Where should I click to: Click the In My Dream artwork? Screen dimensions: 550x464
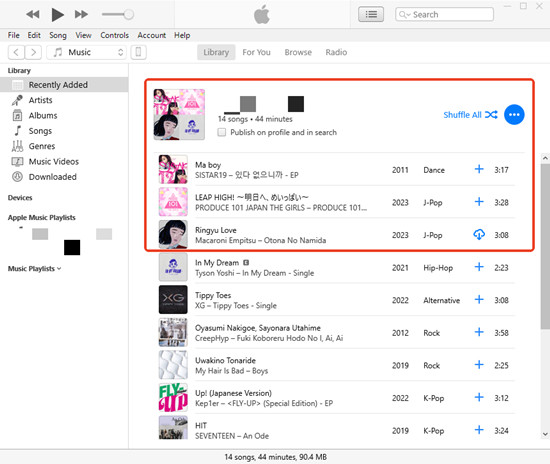point(173,268)
